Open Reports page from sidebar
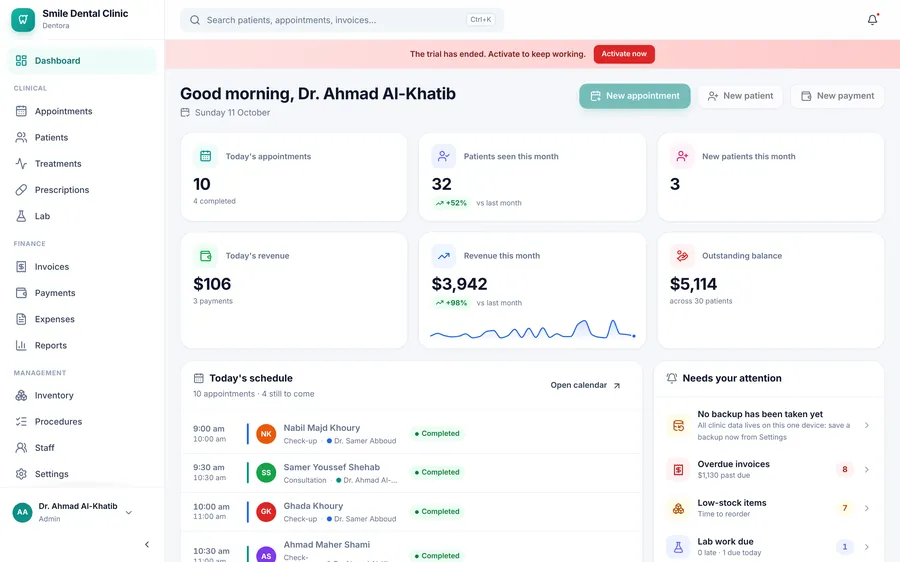 (82, 346)
